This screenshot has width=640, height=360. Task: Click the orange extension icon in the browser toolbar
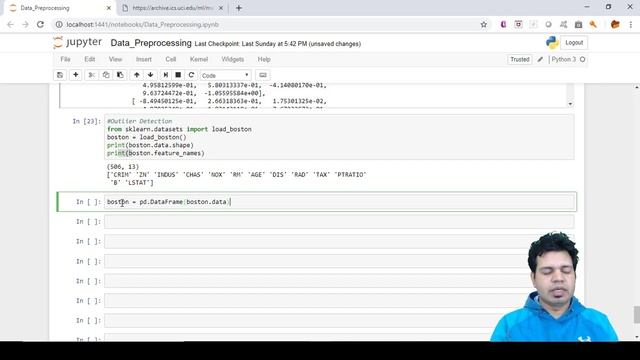[x=615, y=24]
